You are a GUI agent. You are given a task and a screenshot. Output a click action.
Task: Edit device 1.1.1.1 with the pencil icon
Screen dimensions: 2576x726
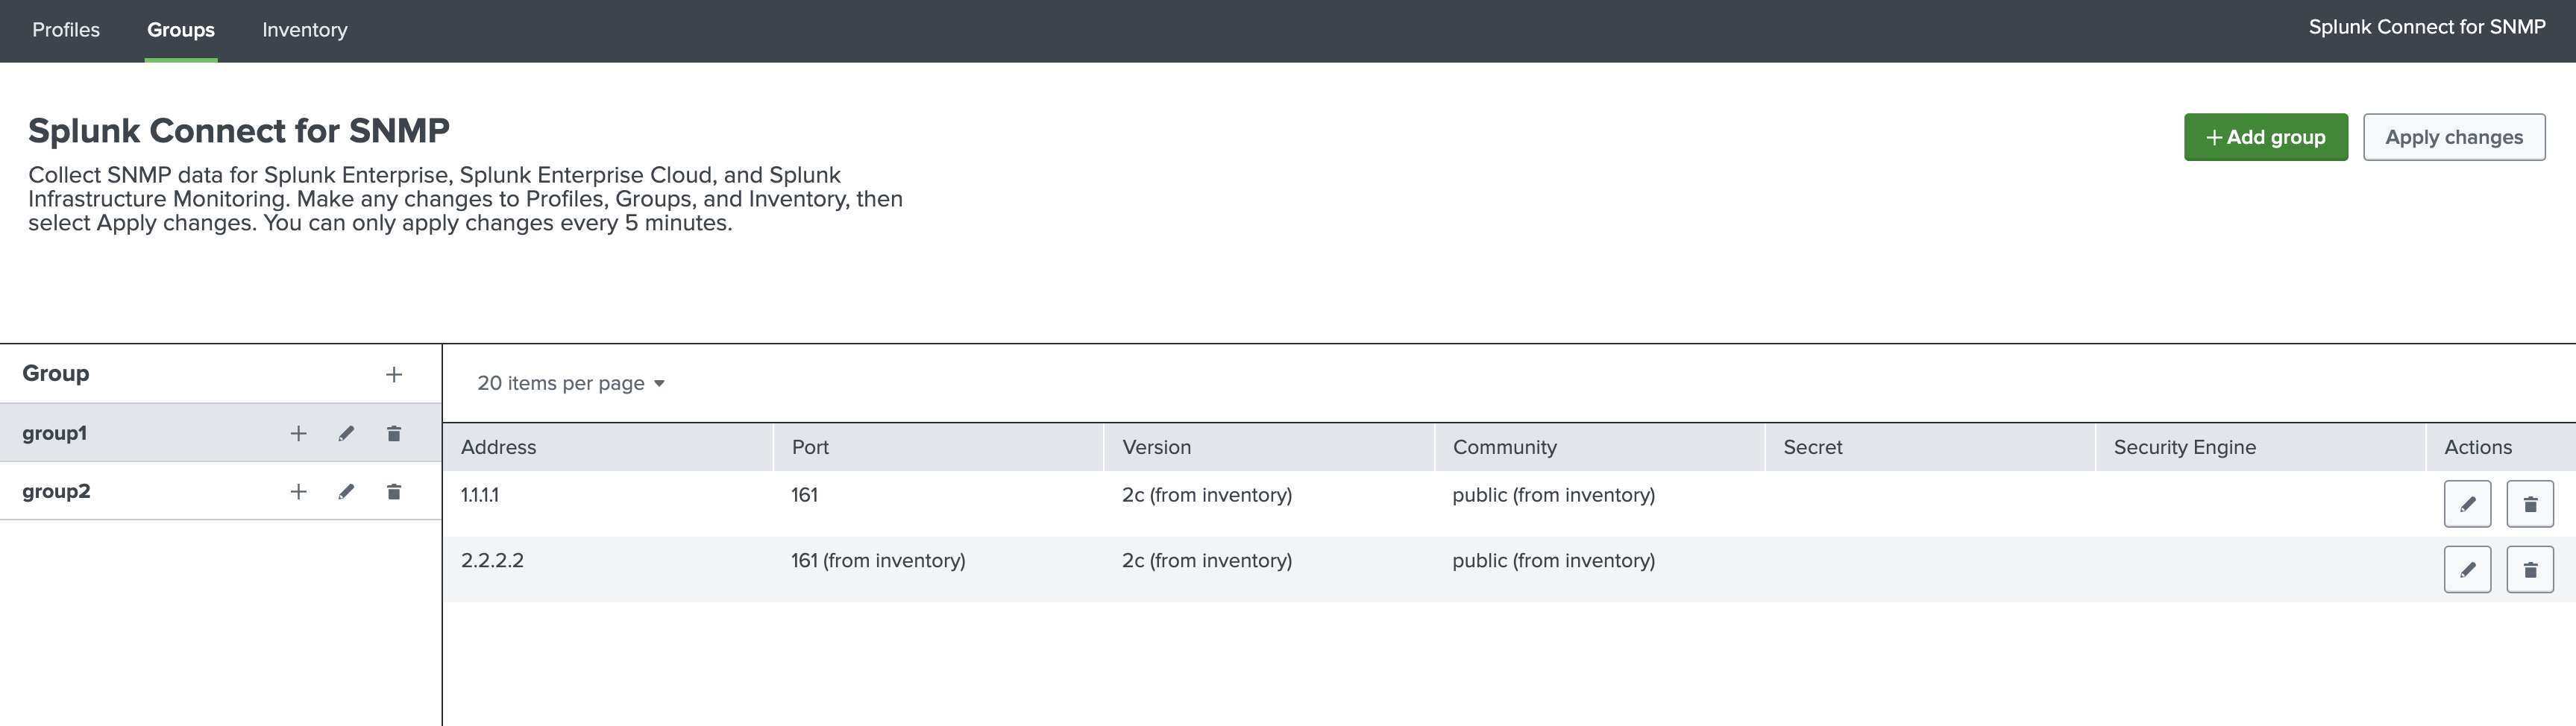click(2467, 504)
